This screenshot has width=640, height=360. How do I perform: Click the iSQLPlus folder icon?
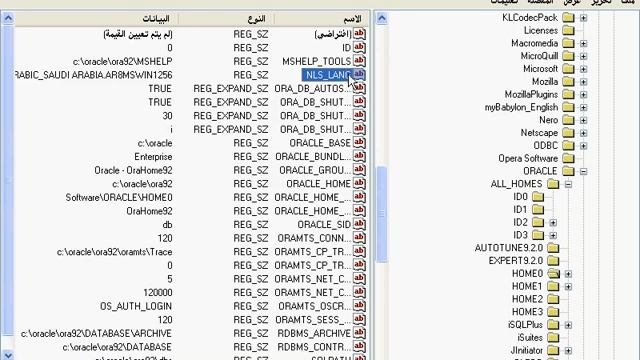tap(553, 325)
